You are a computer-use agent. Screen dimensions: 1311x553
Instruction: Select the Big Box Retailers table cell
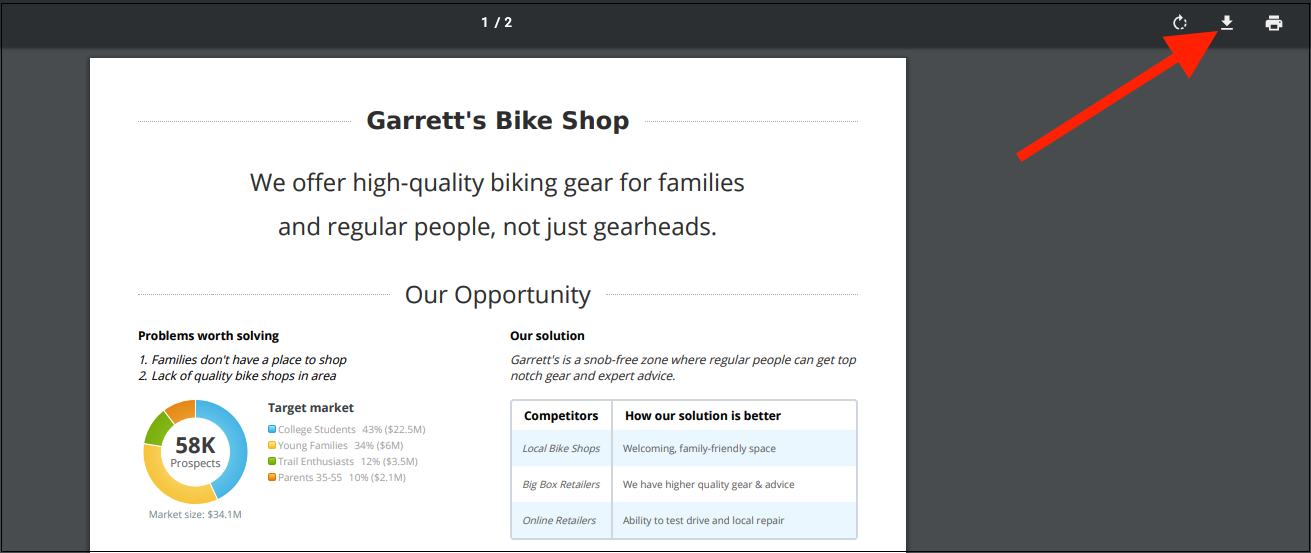point(561,485)
